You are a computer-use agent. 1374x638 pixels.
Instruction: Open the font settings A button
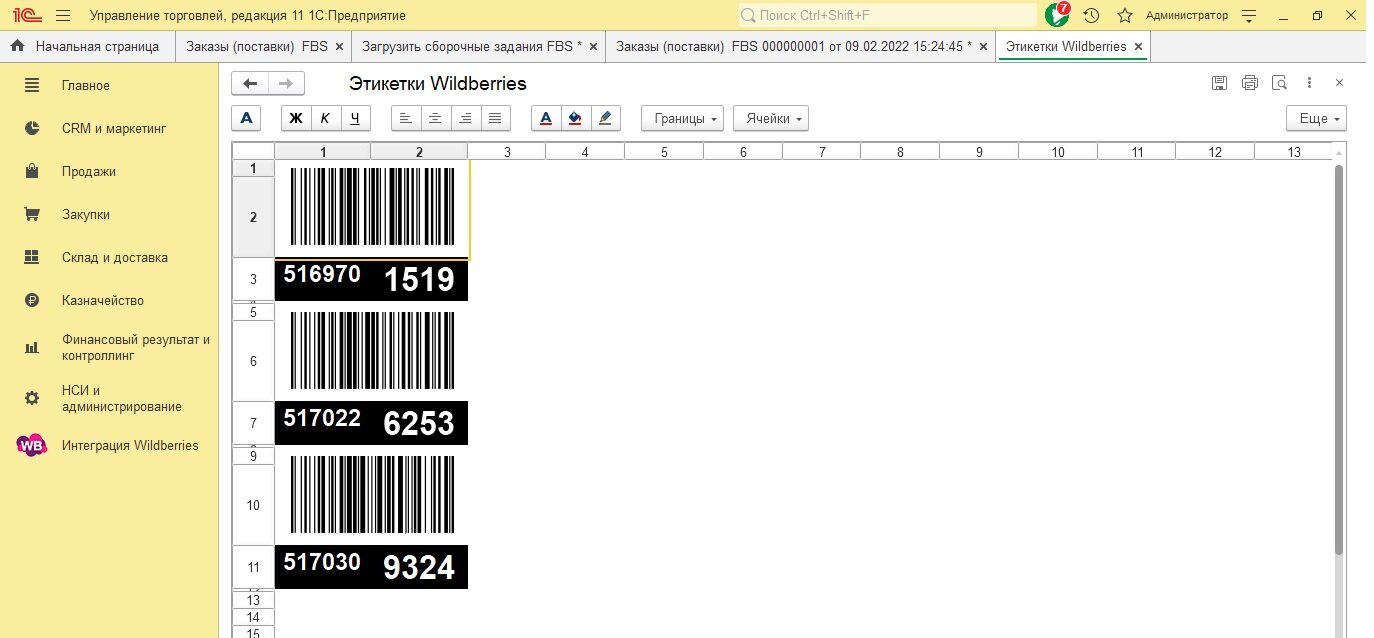click(246, 118)
